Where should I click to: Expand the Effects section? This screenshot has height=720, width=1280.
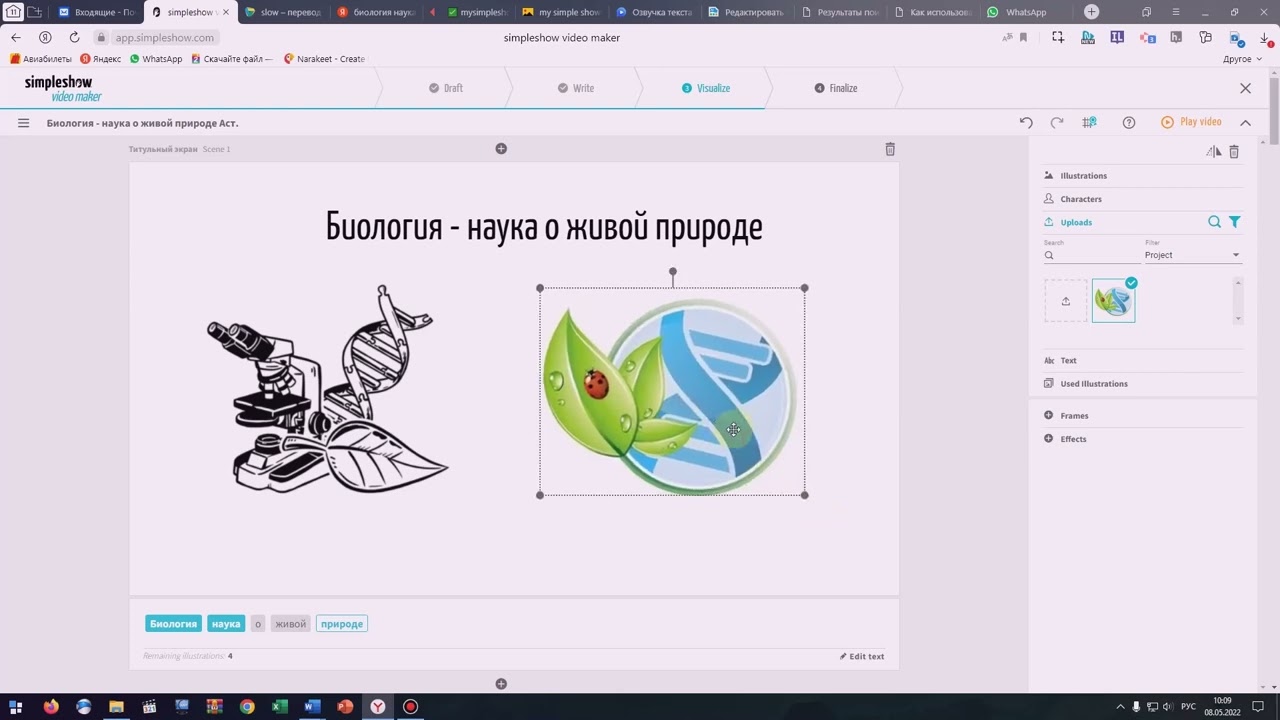tap(1073, 438)
